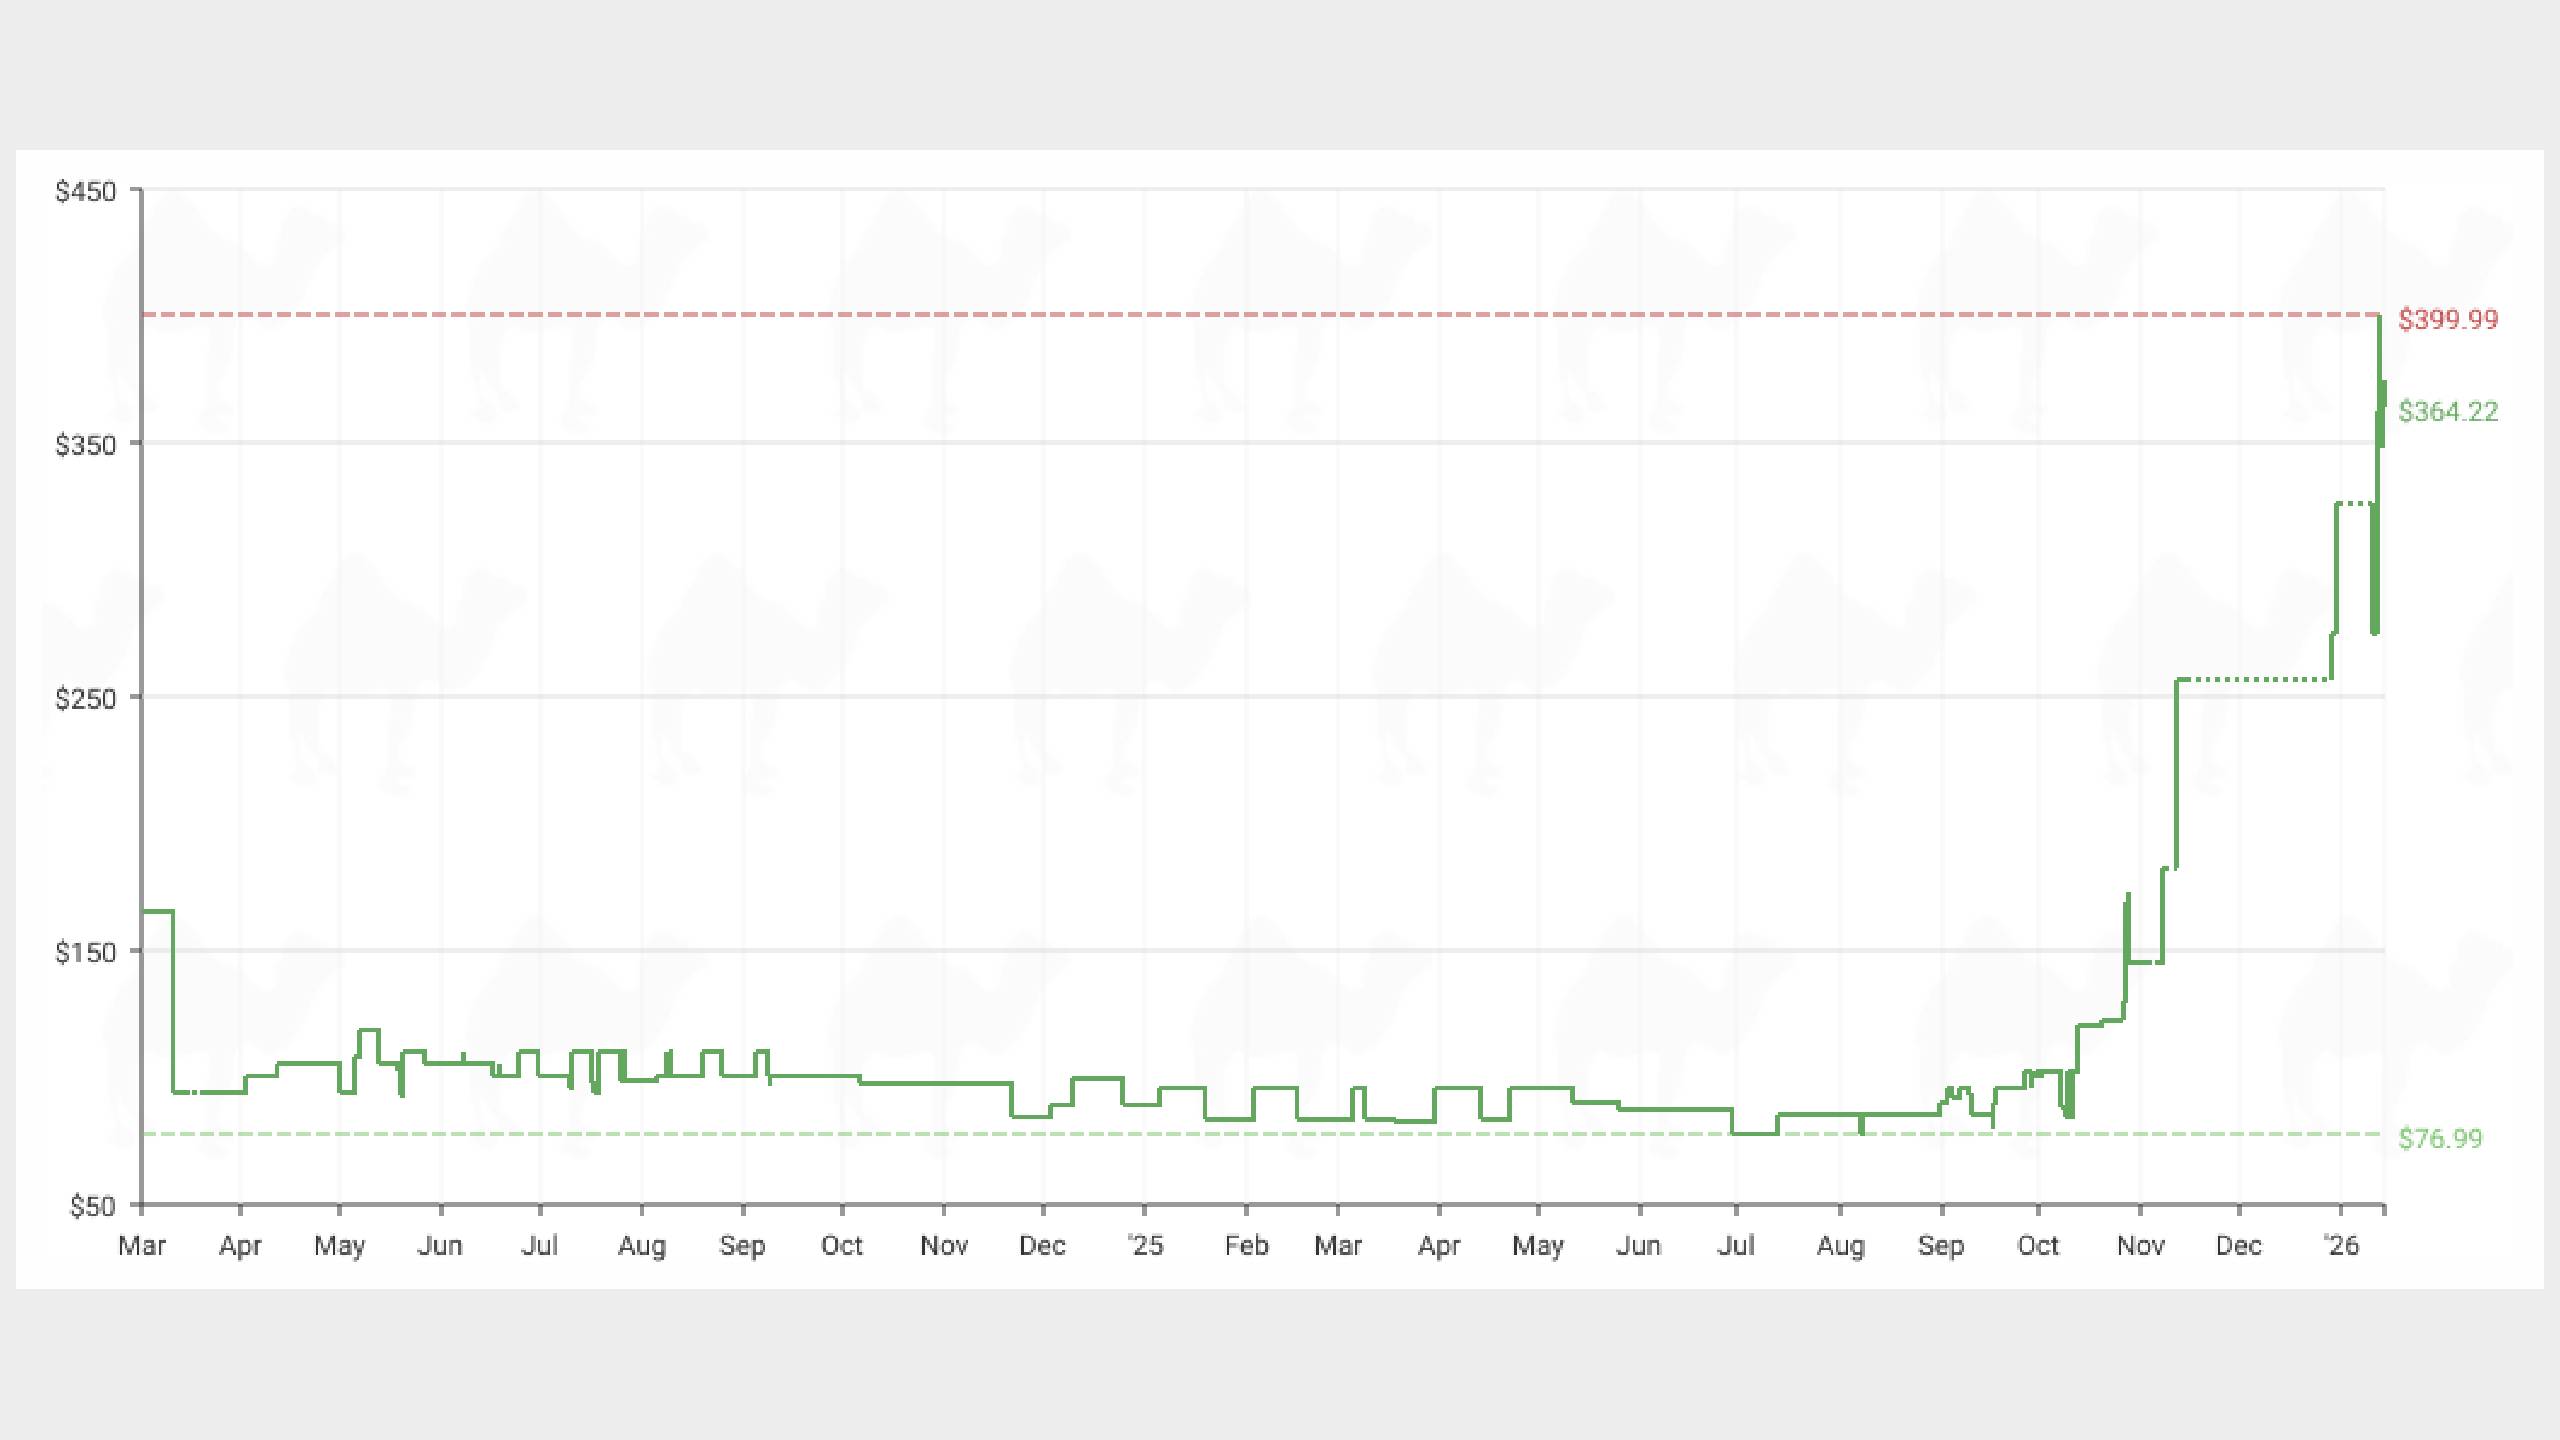Click the $450 y-axis label
This screenshot has width=2560, height=1440.
click(86, 191)
